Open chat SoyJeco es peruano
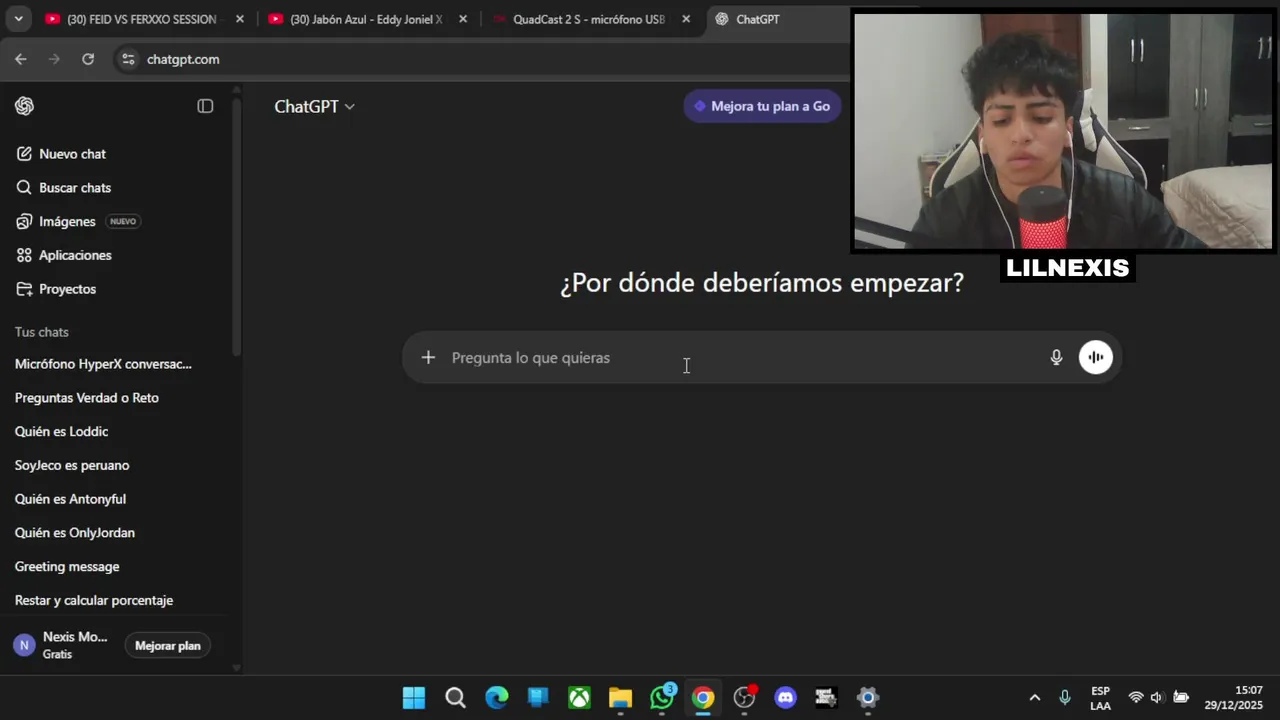 72,465
